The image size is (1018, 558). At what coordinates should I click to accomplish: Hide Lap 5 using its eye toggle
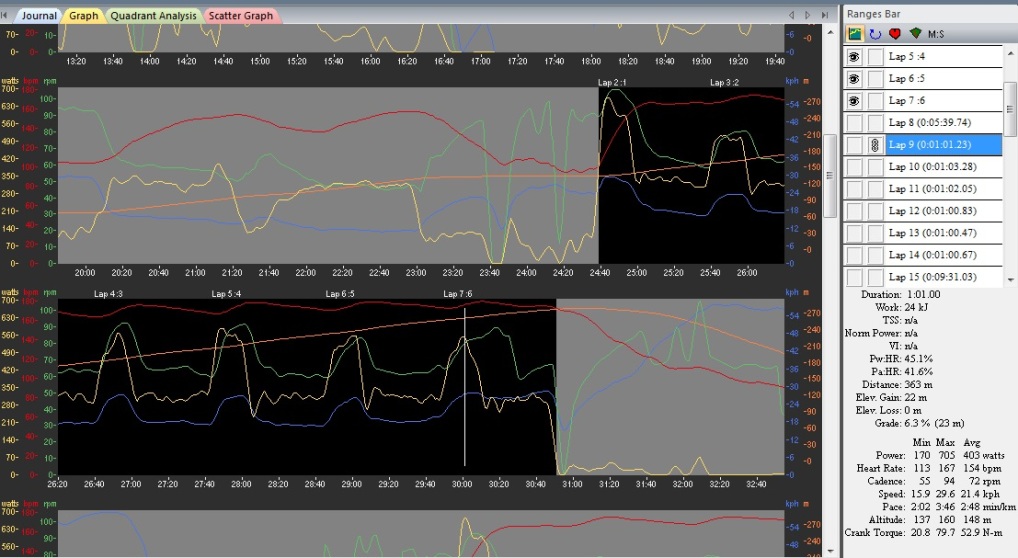[x=854, y=57]
